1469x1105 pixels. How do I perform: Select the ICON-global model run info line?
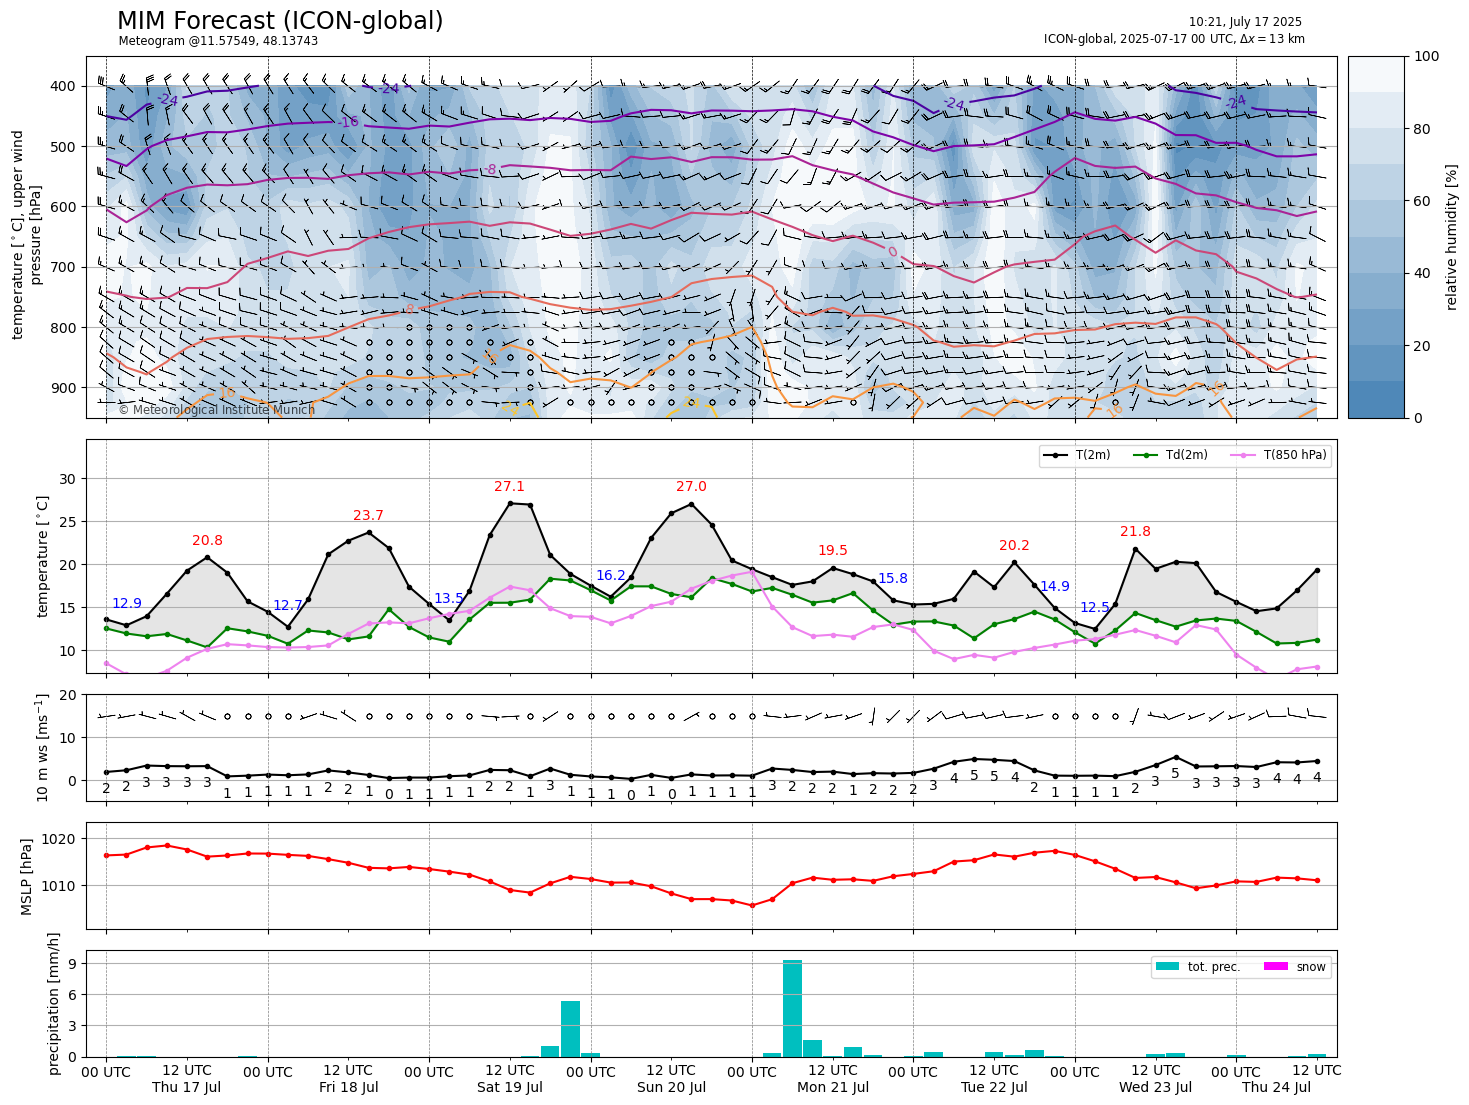[x=1174, y=40]
